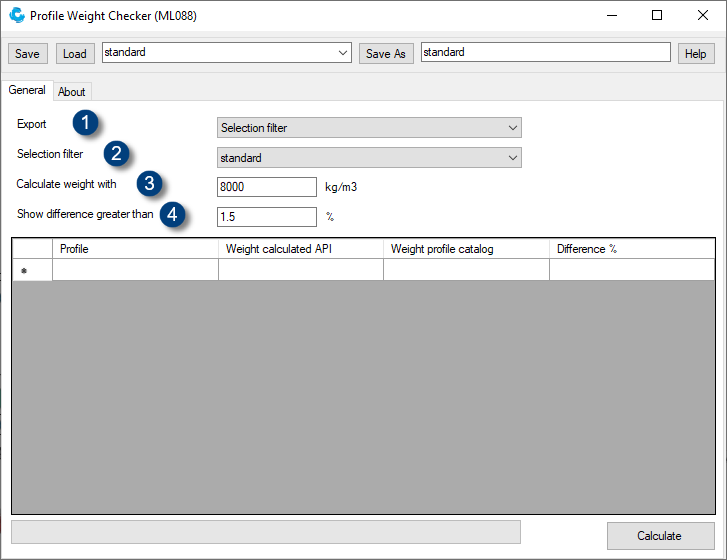
Task: Select the Weight calculated API column header
Action: [x=300, y=249]
